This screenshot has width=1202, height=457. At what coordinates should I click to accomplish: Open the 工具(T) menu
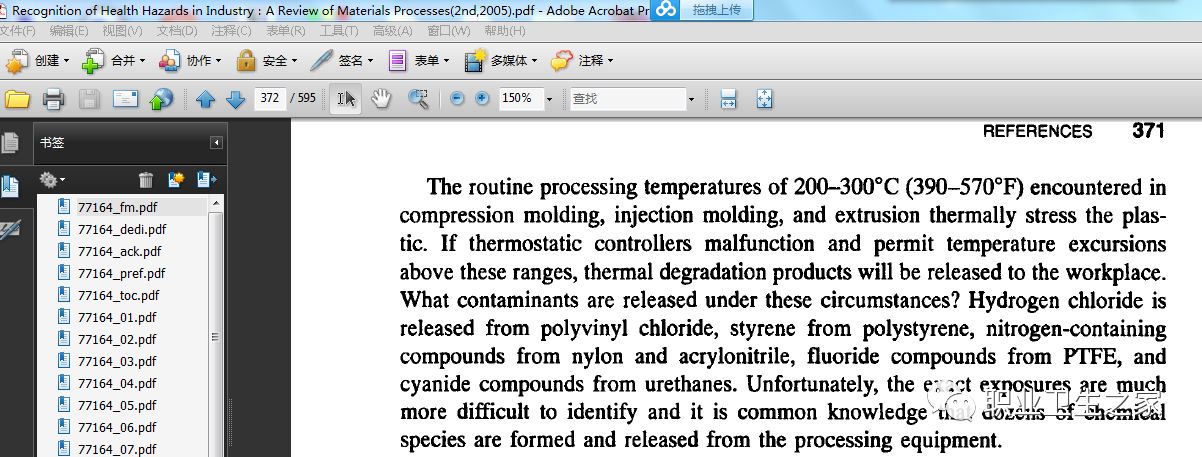pos(339,31)
